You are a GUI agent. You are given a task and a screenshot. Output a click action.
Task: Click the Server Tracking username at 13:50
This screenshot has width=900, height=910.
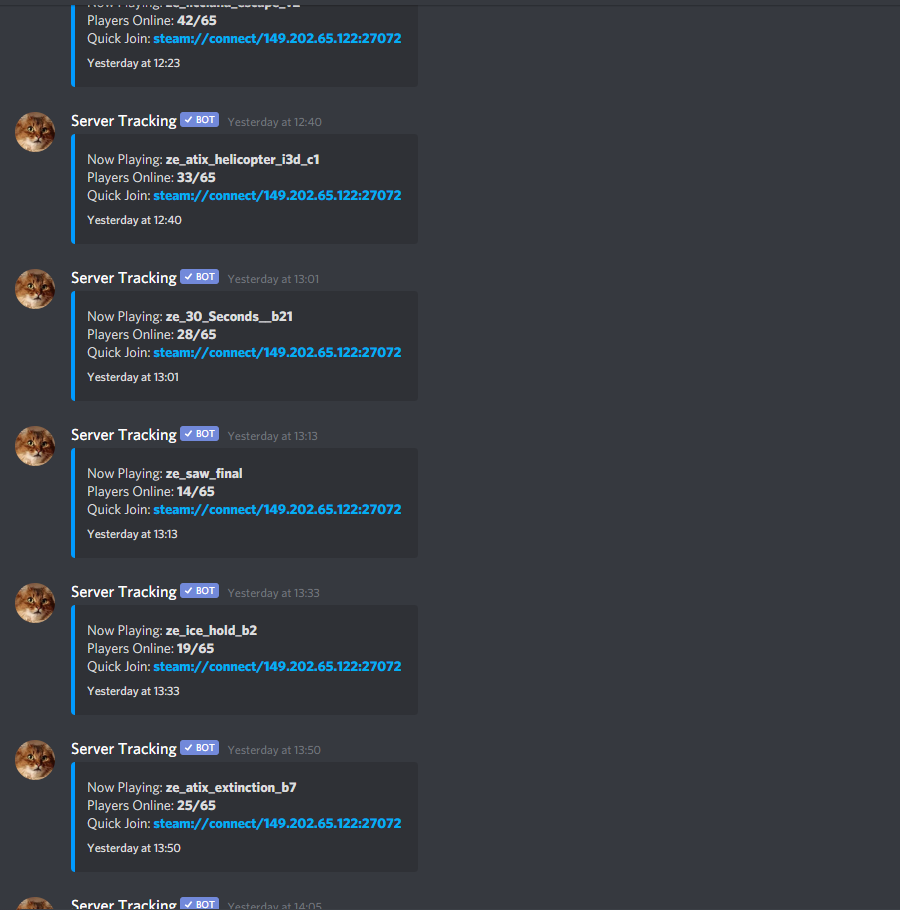pyautogui.click(x=124, y=749)
